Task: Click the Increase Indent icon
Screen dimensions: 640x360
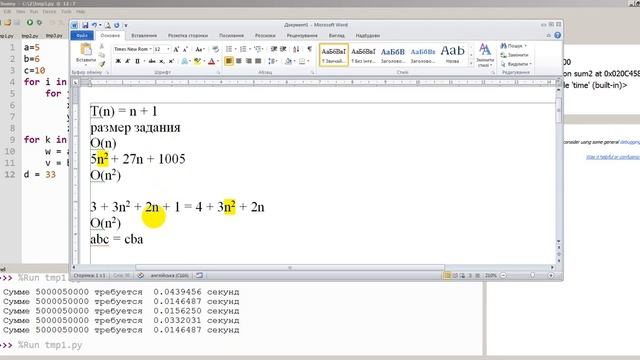Action: tap(283, 49)
